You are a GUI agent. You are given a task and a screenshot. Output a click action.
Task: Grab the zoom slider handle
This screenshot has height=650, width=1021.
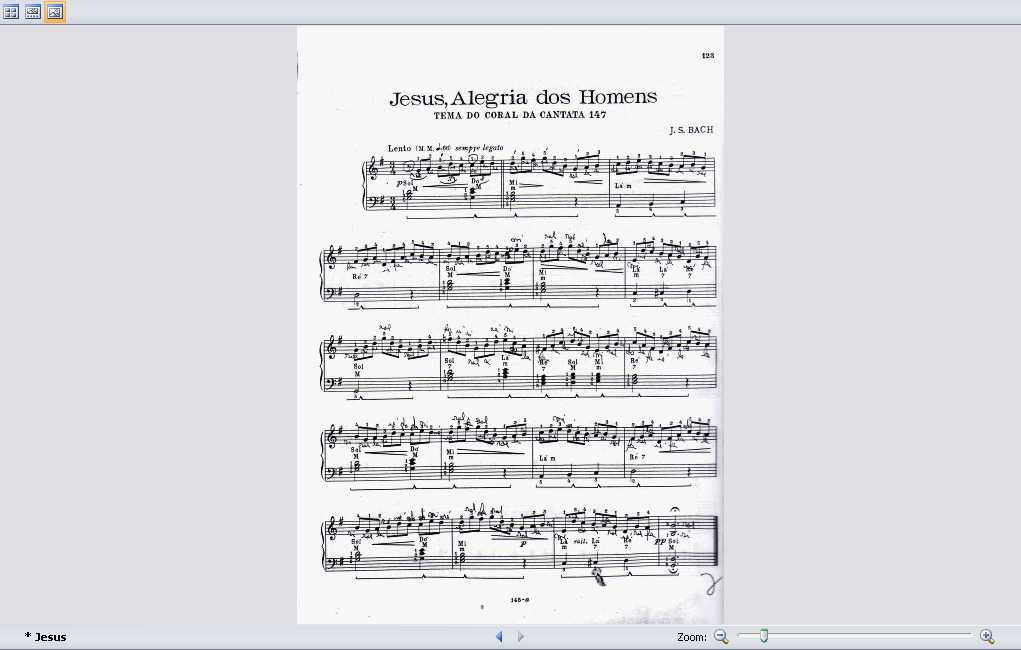[x=764, y=636]
